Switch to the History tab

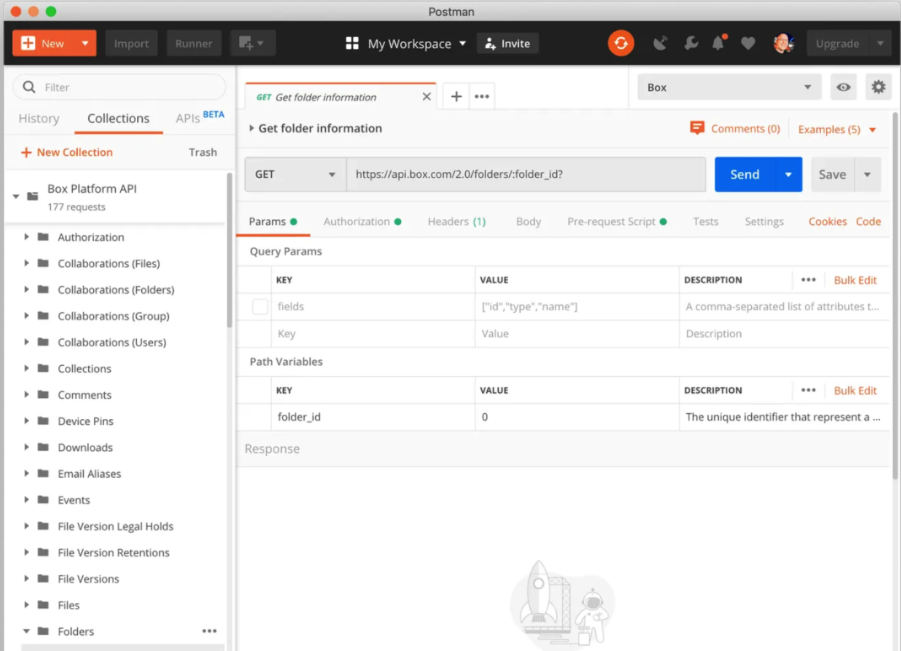[x=39, y=118]
